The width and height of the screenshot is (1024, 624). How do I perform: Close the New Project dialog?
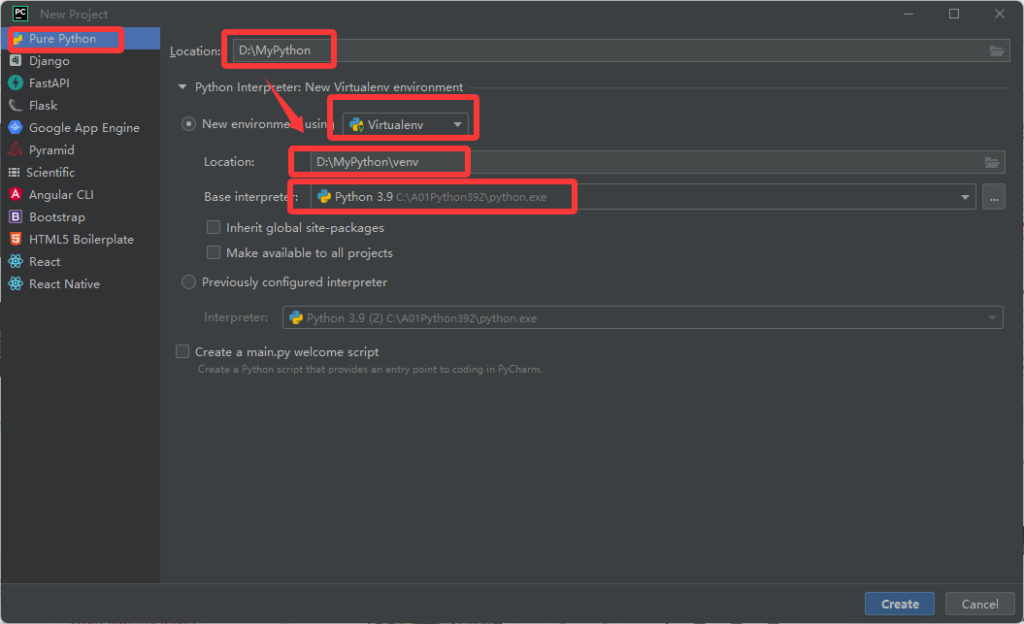[x=999, y=14]
